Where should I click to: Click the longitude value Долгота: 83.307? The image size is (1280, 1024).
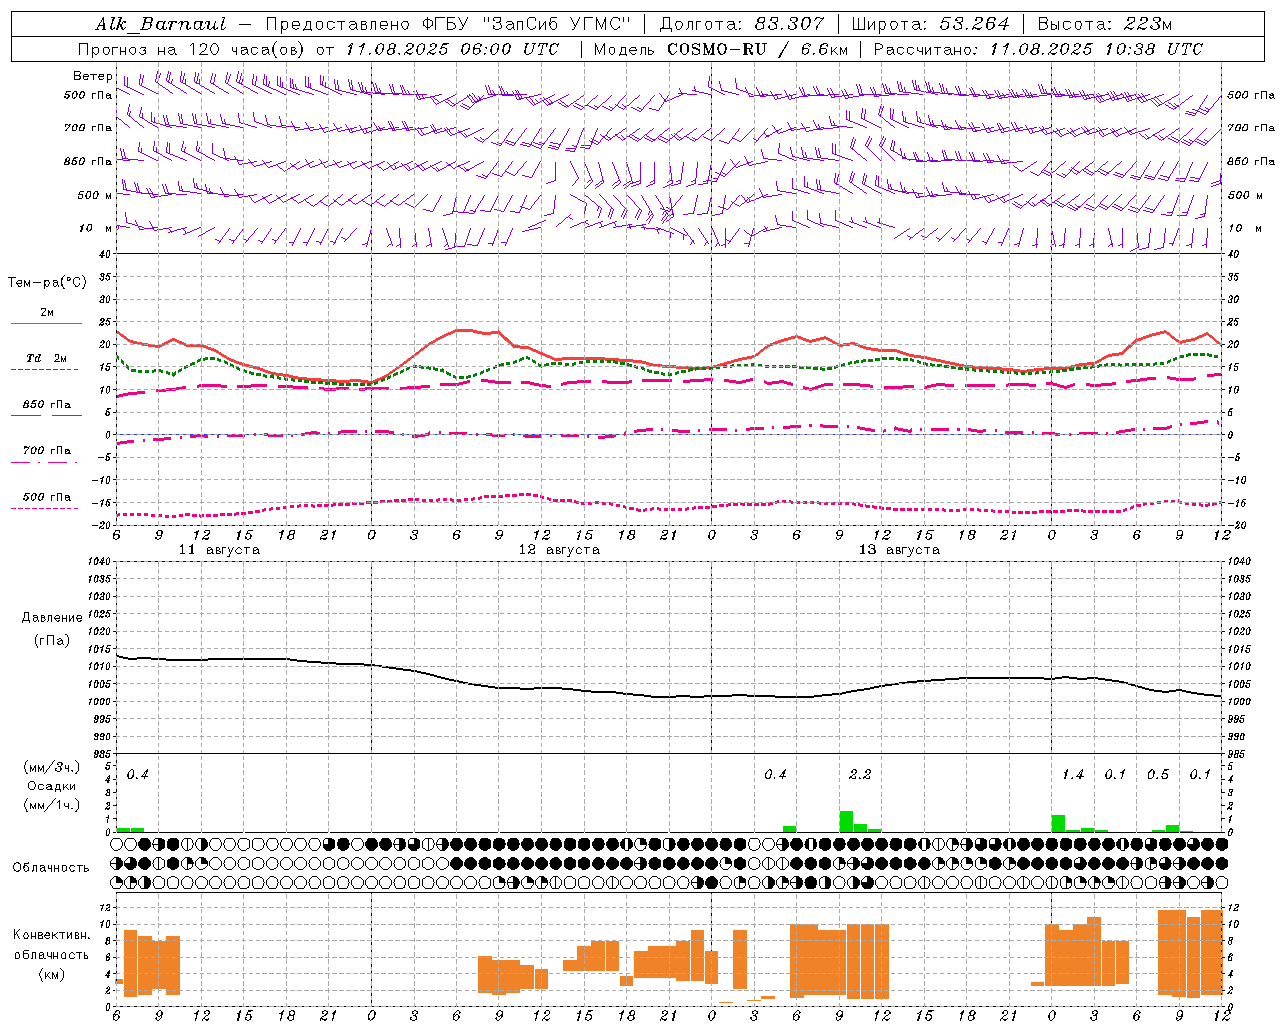coord(742,24)
